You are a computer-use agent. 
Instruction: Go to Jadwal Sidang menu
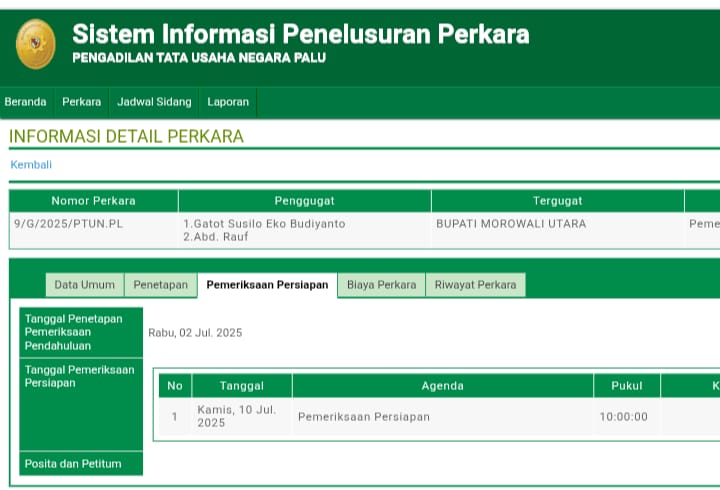(x=154, y=102)
